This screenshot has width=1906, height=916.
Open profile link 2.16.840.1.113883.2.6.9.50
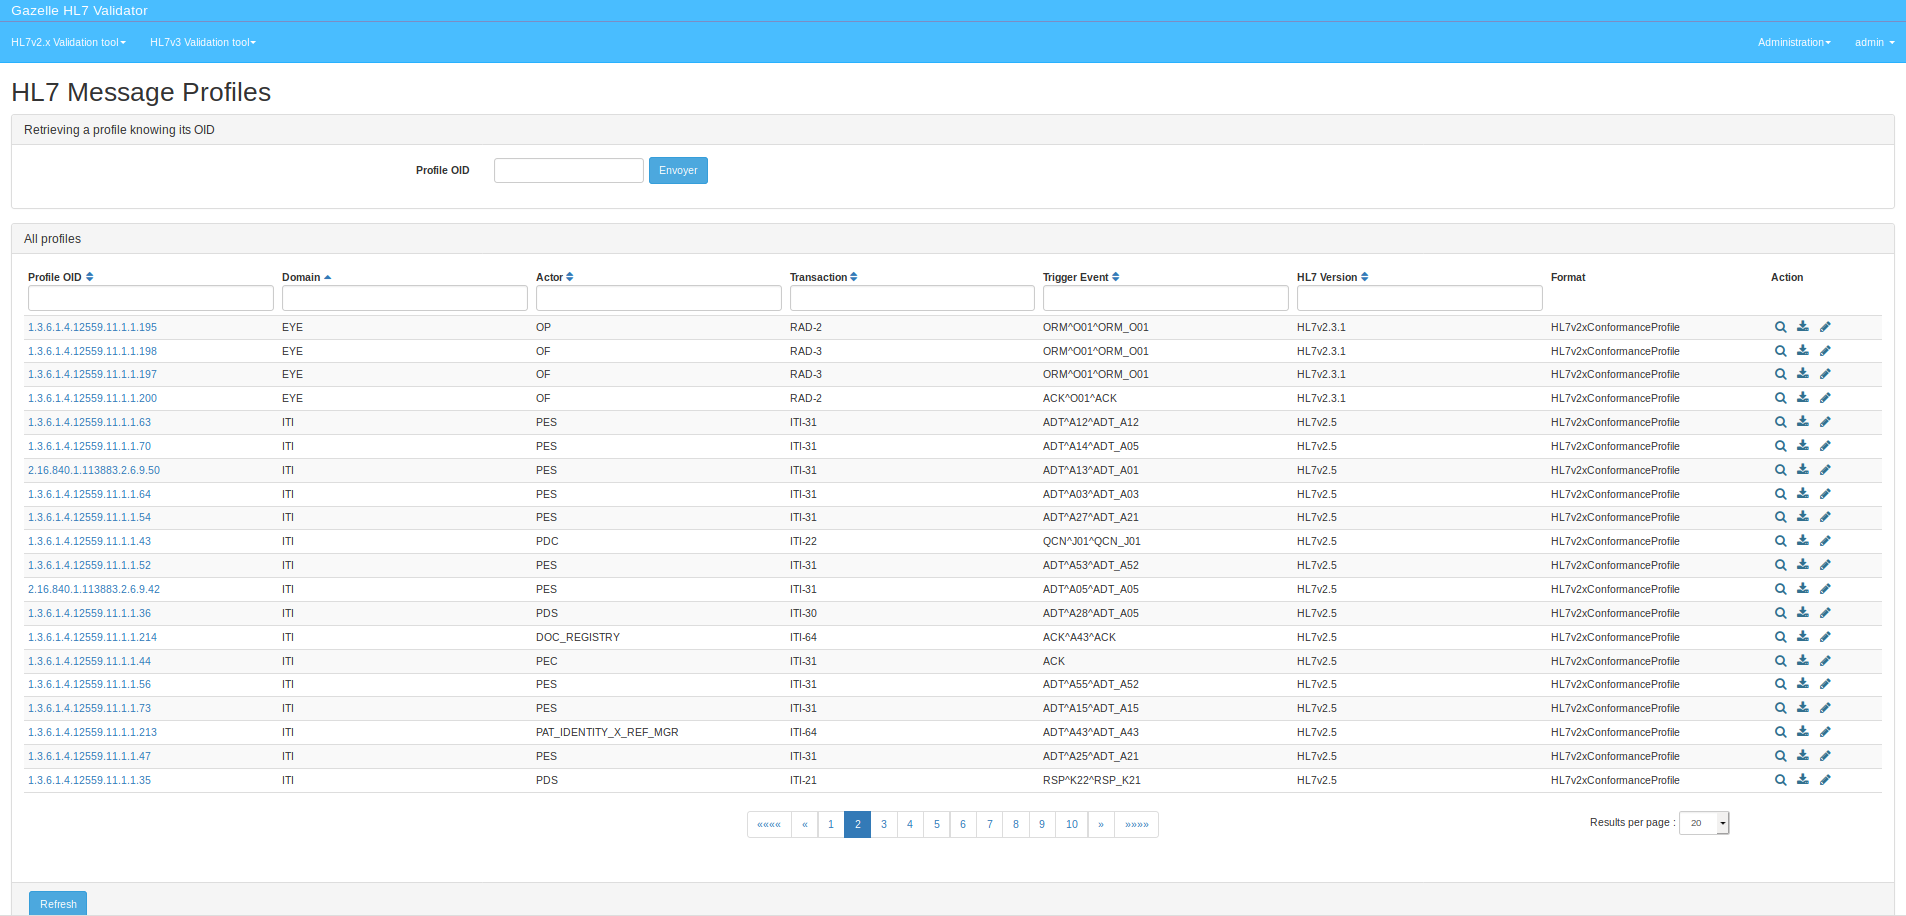94,470
